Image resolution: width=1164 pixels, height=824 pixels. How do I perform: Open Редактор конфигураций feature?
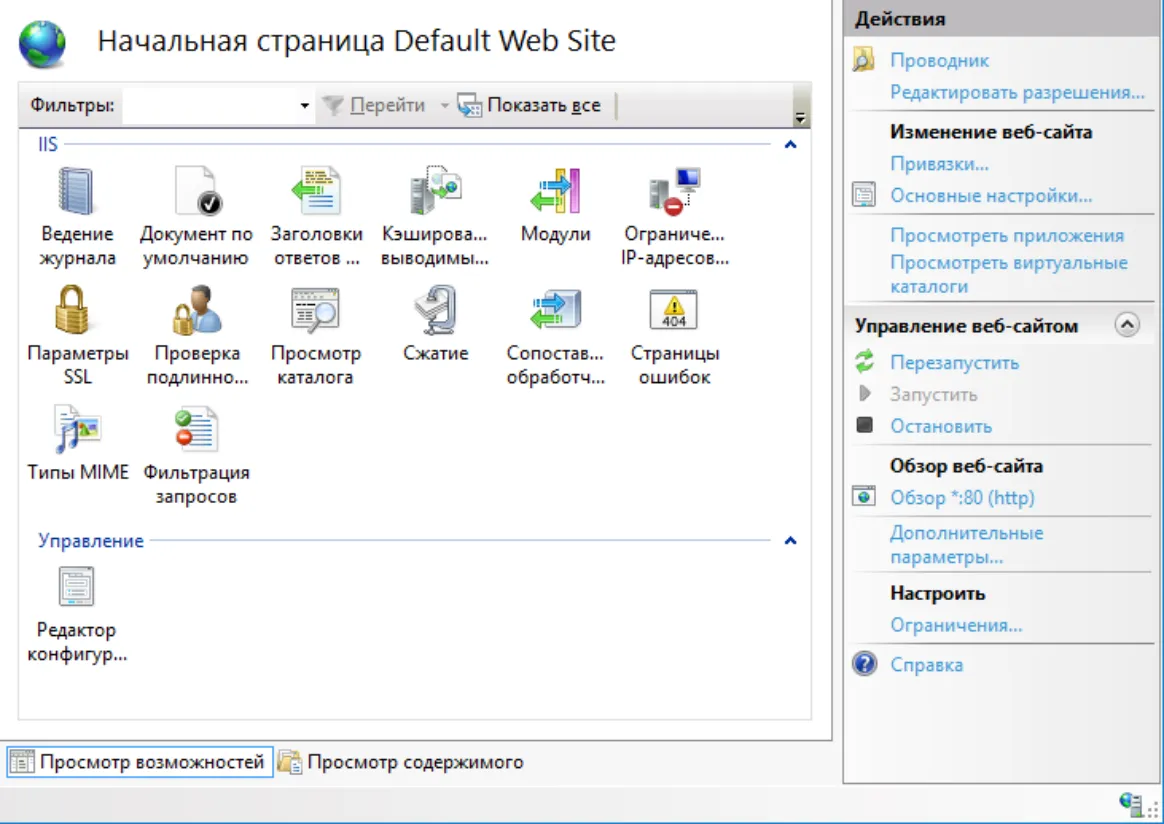pyautogui.click(x=76, y=615)
